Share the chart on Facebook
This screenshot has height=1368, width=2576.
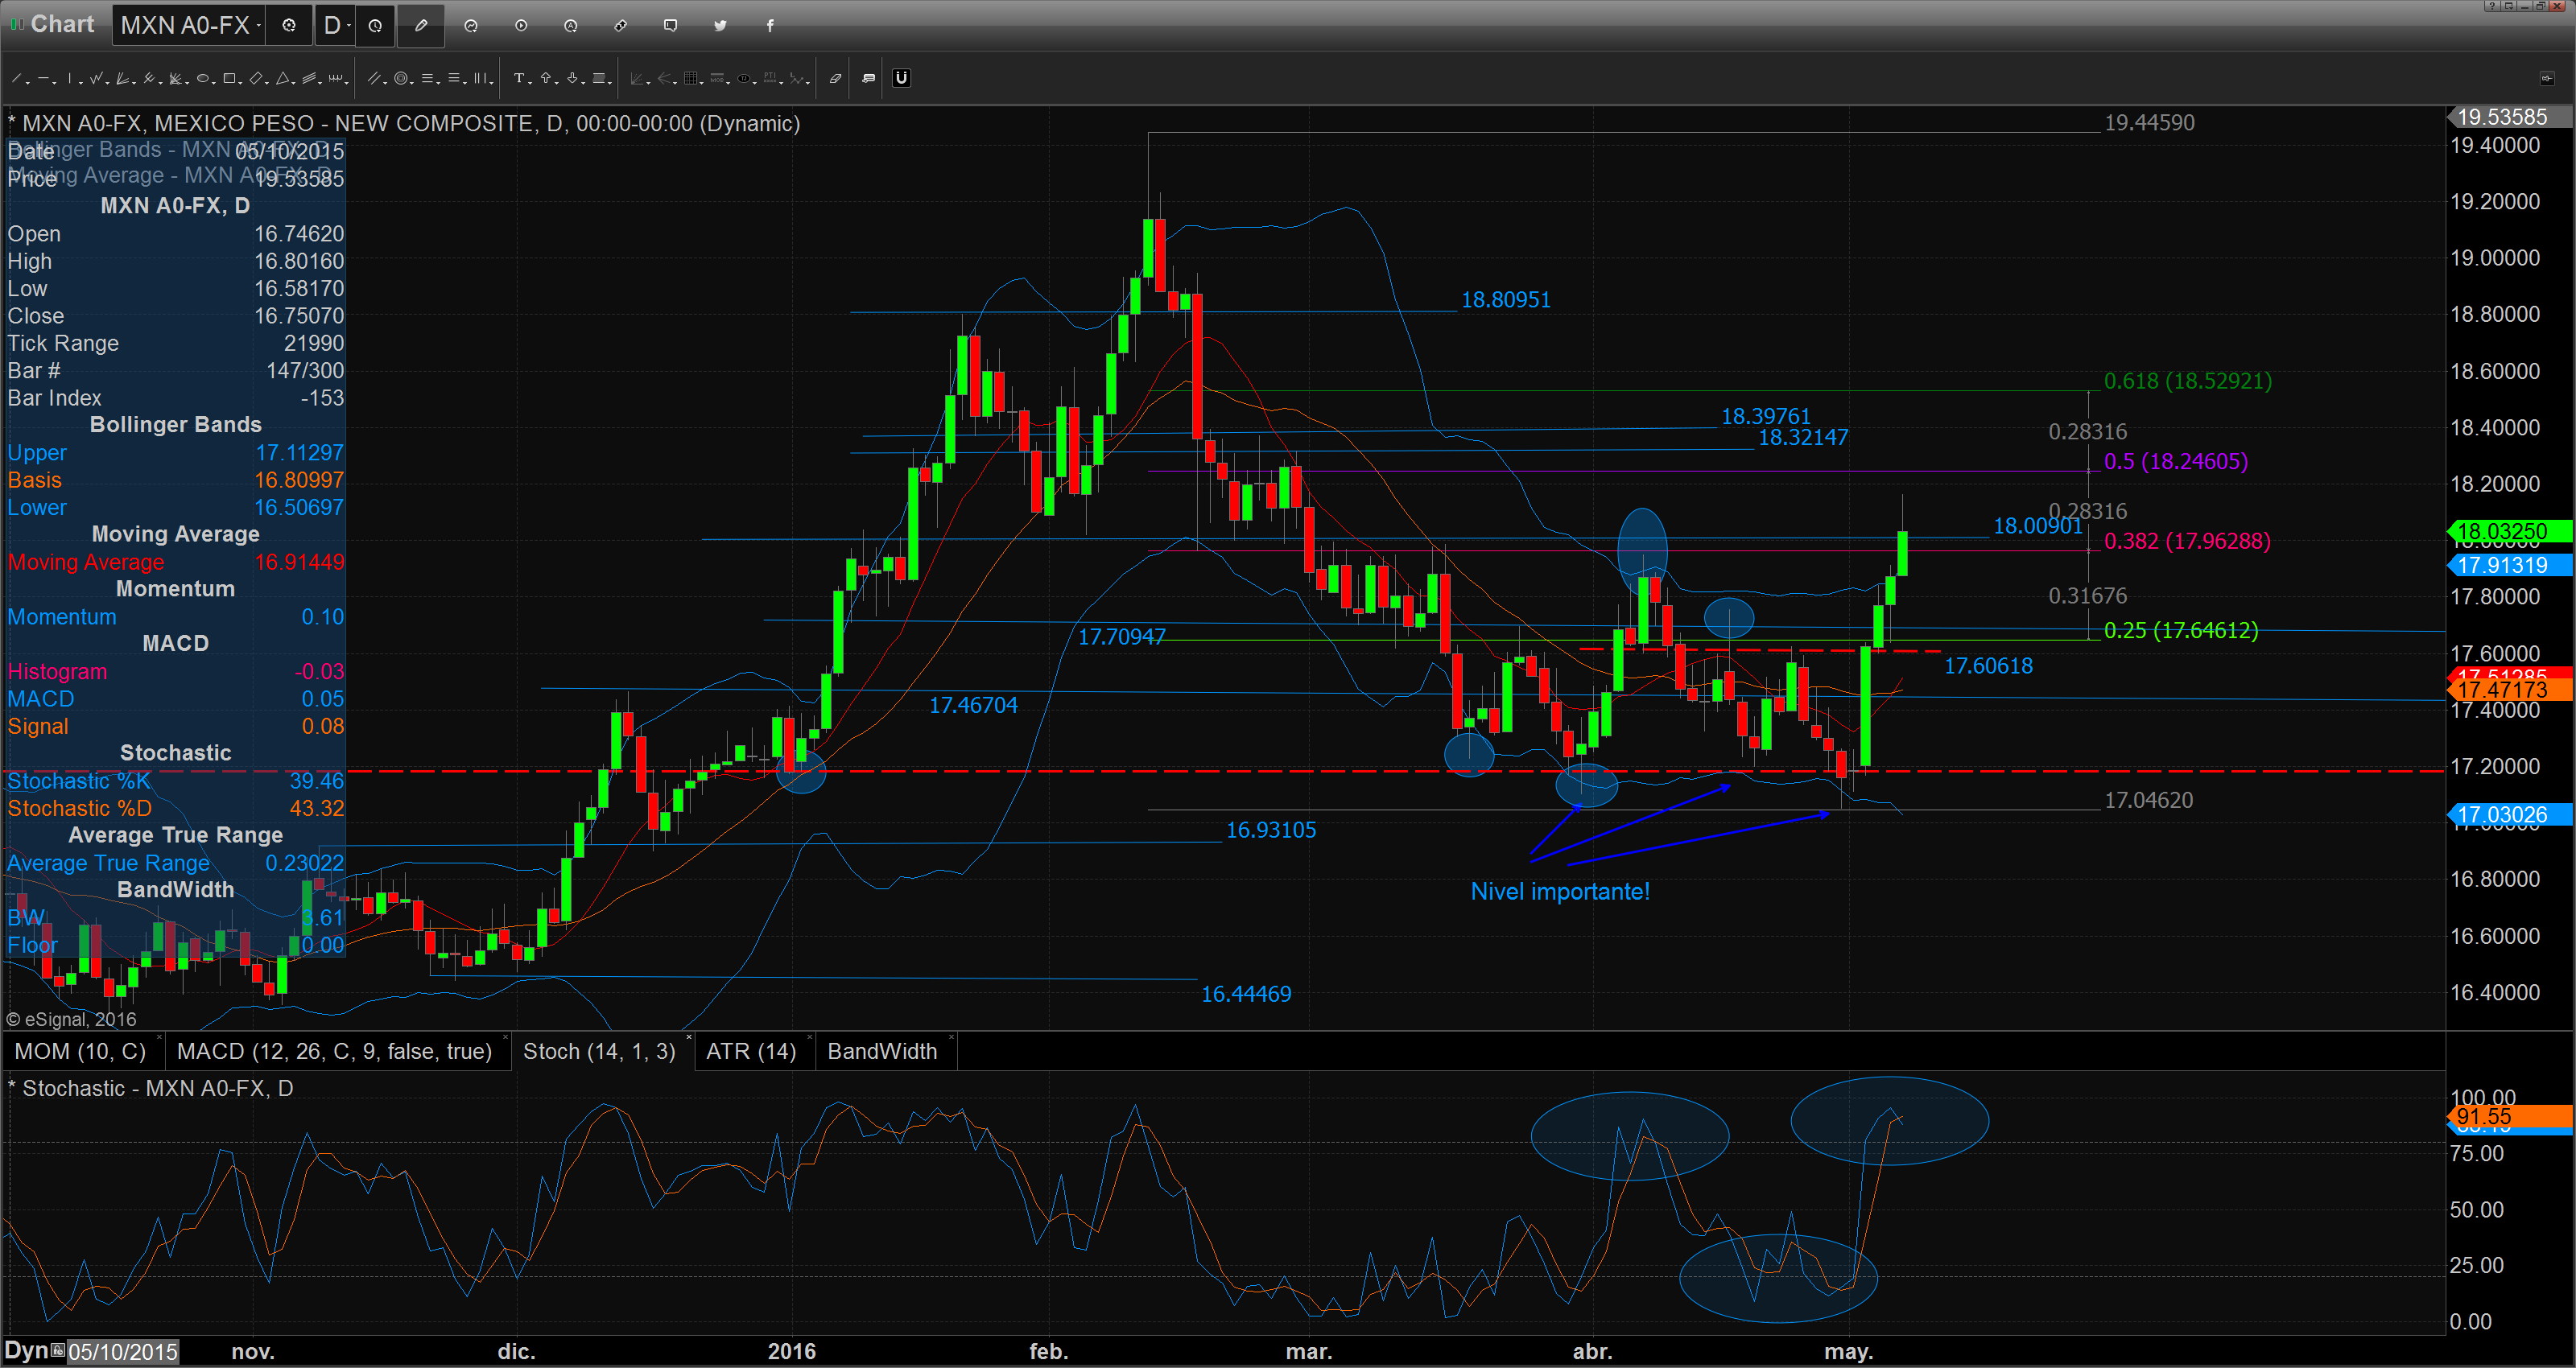click(770, 25)
